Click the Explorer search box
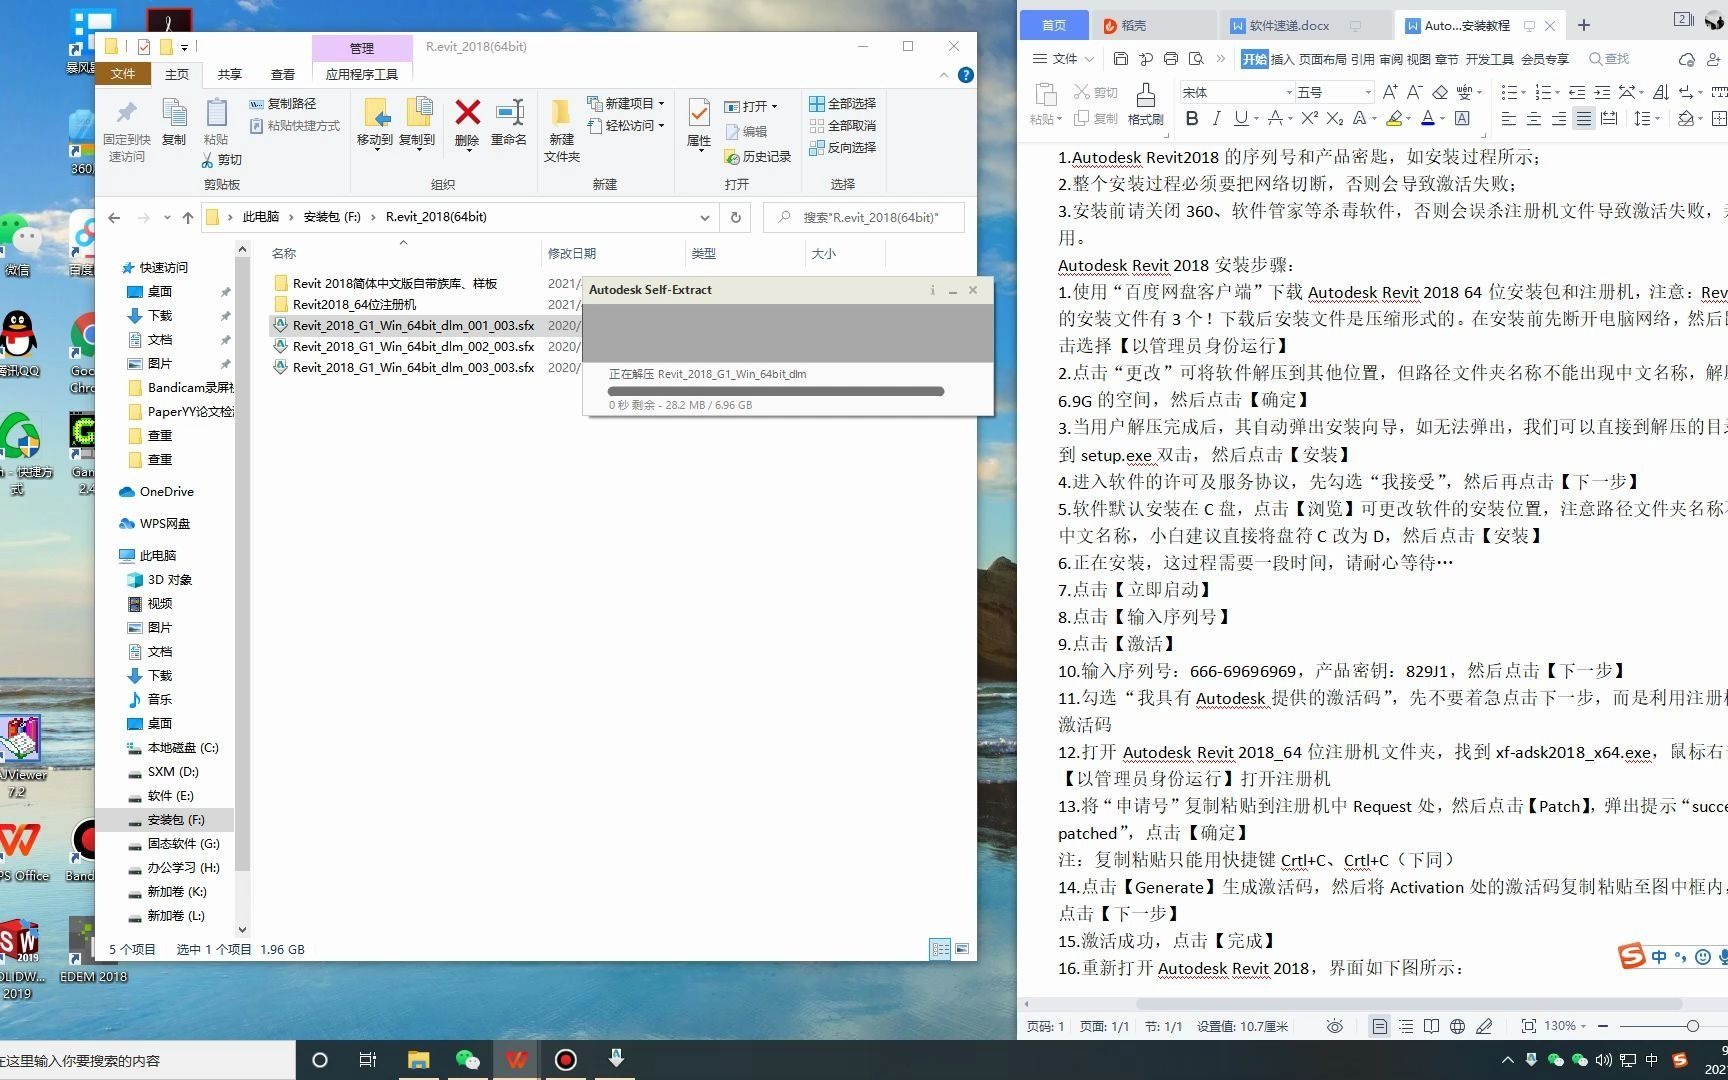The image size is (1728, 1080). (x=864, y=217)
